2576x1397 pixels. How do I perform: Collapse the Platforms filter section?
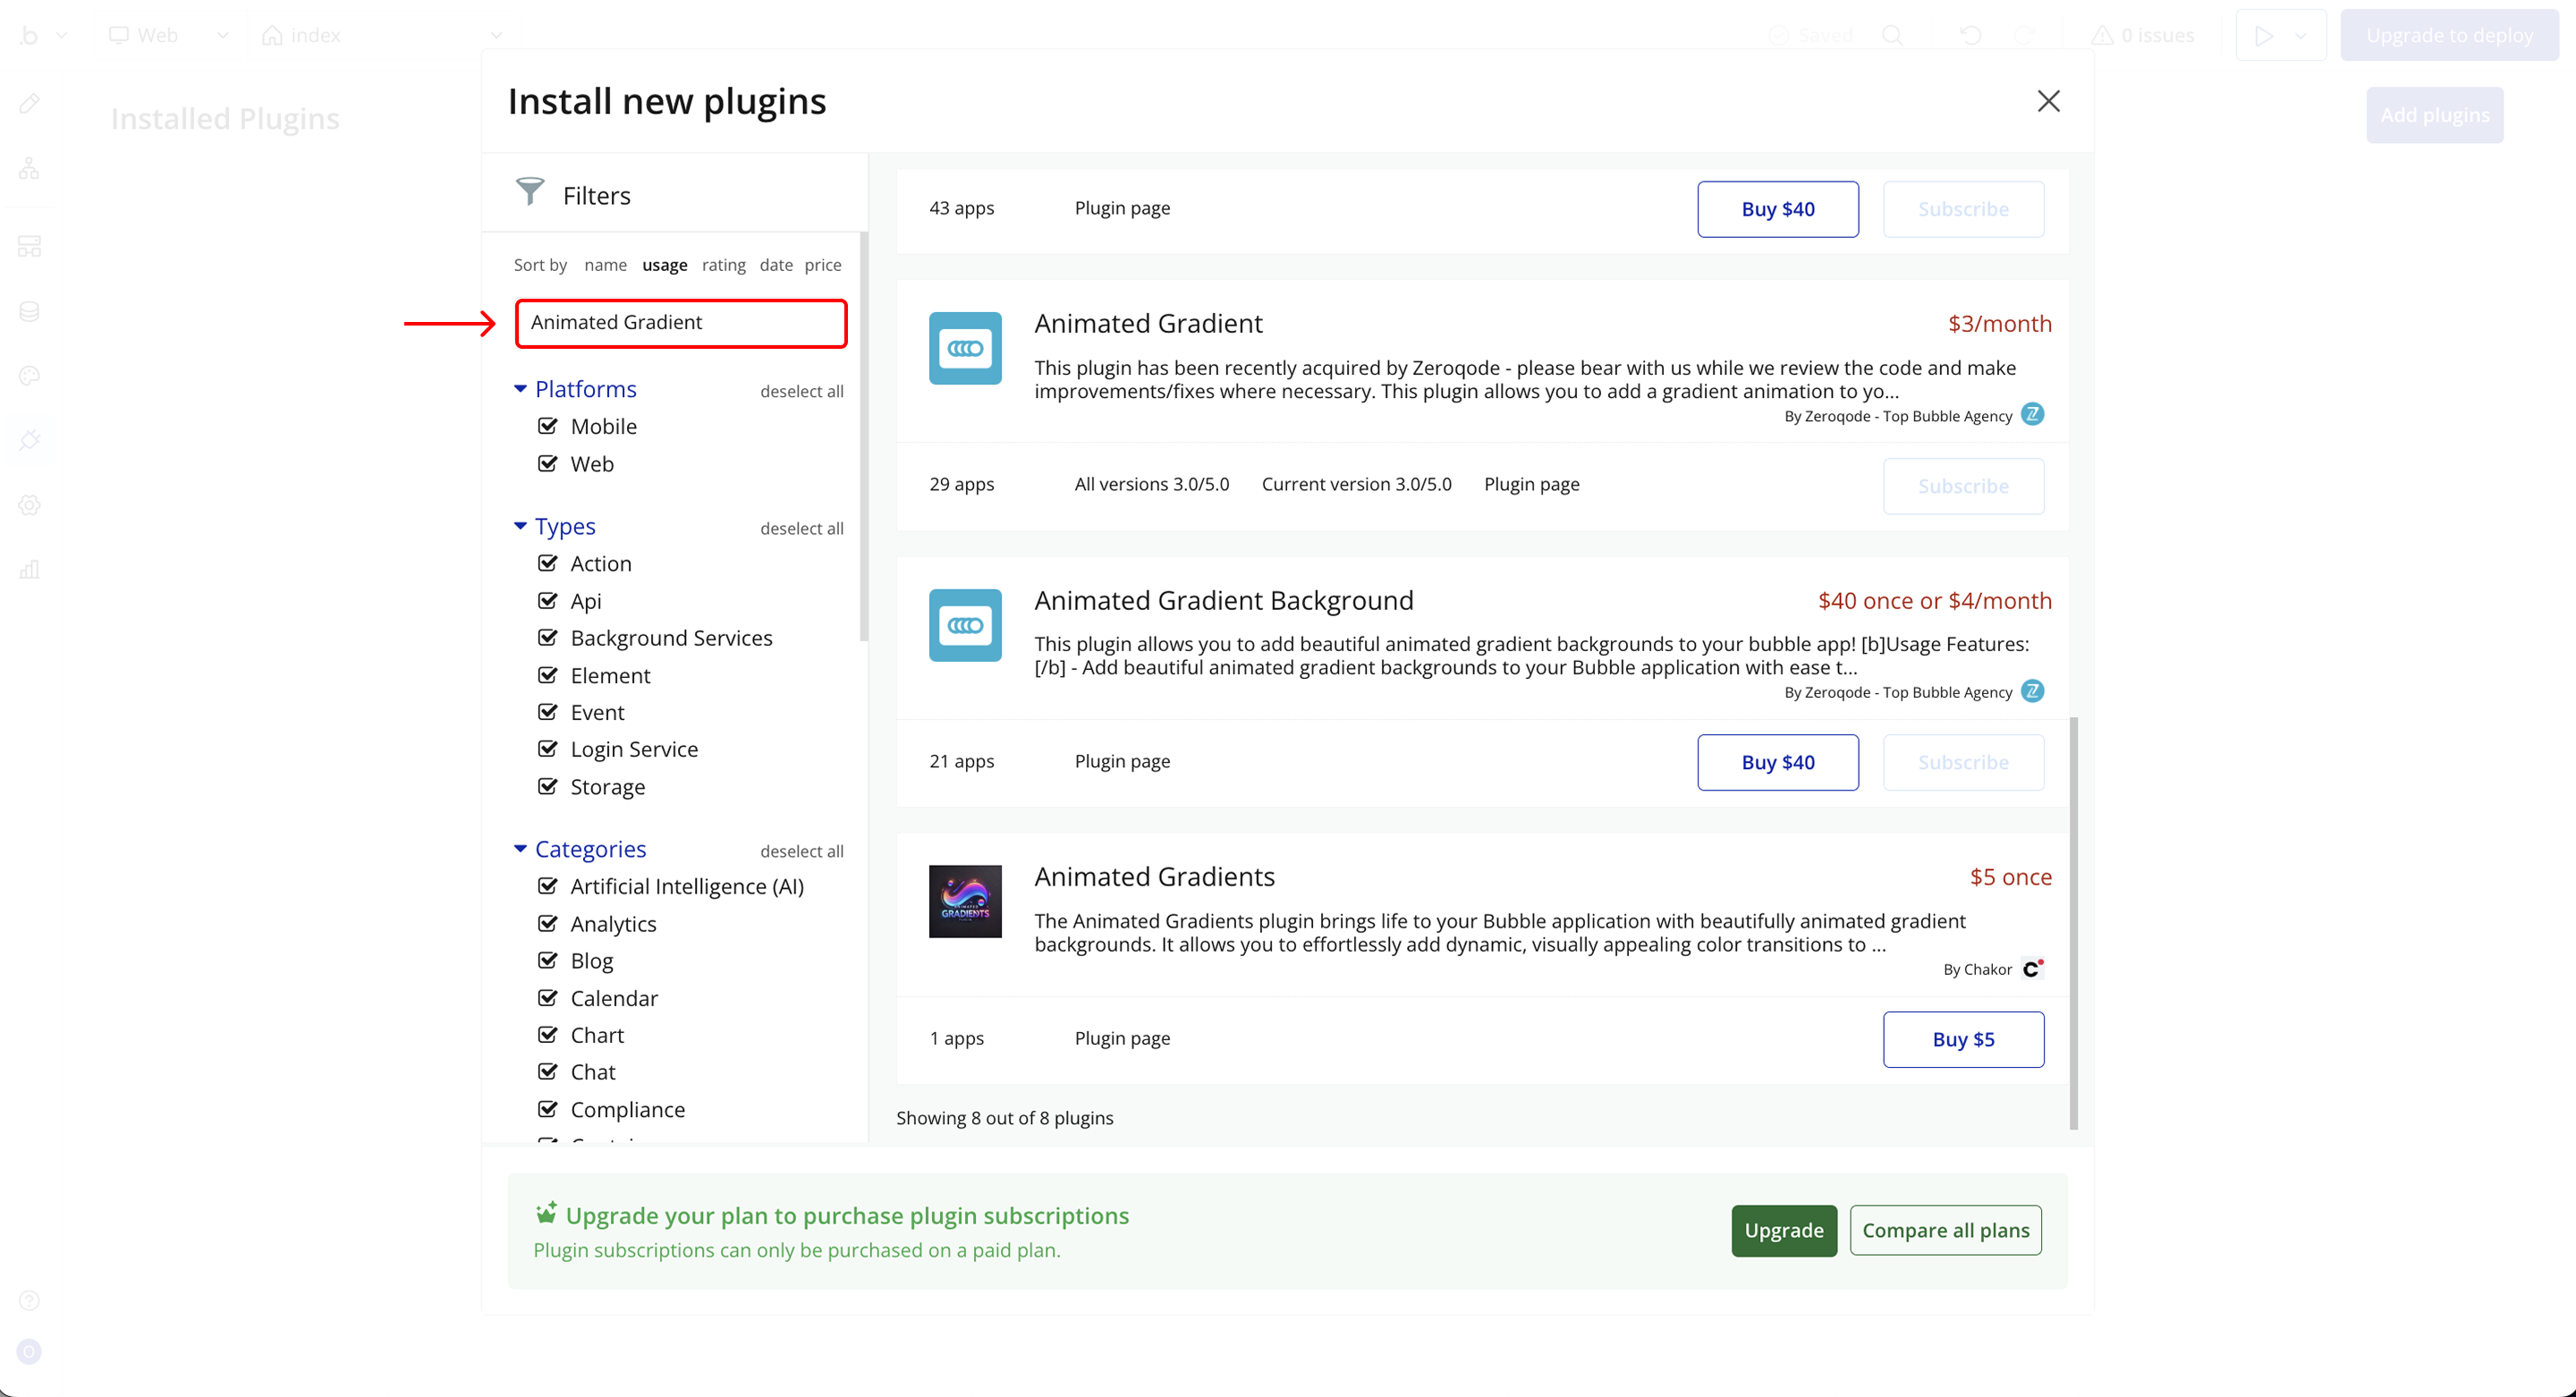520,389
